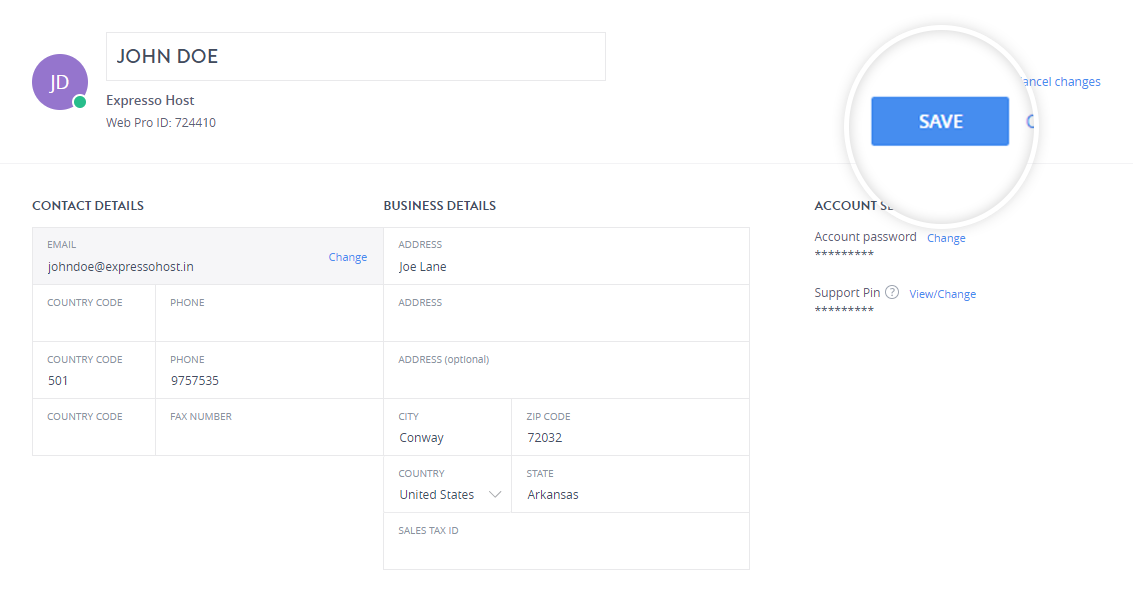Change the email address link

348,257
